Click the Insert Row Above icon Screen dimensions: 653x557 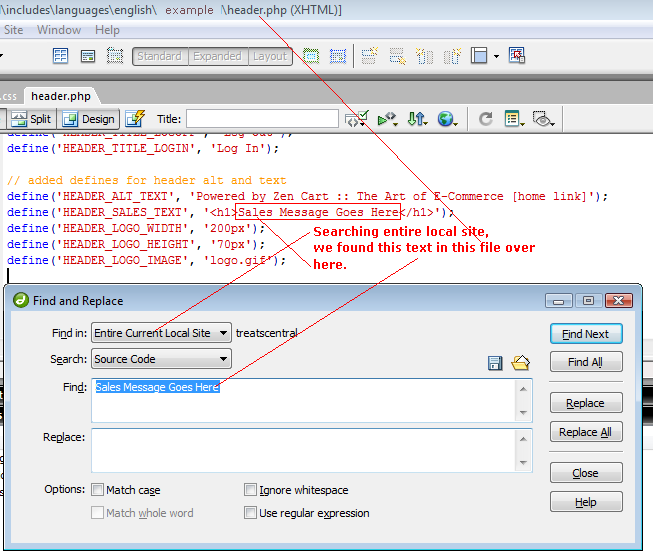(x=369, y=56)
